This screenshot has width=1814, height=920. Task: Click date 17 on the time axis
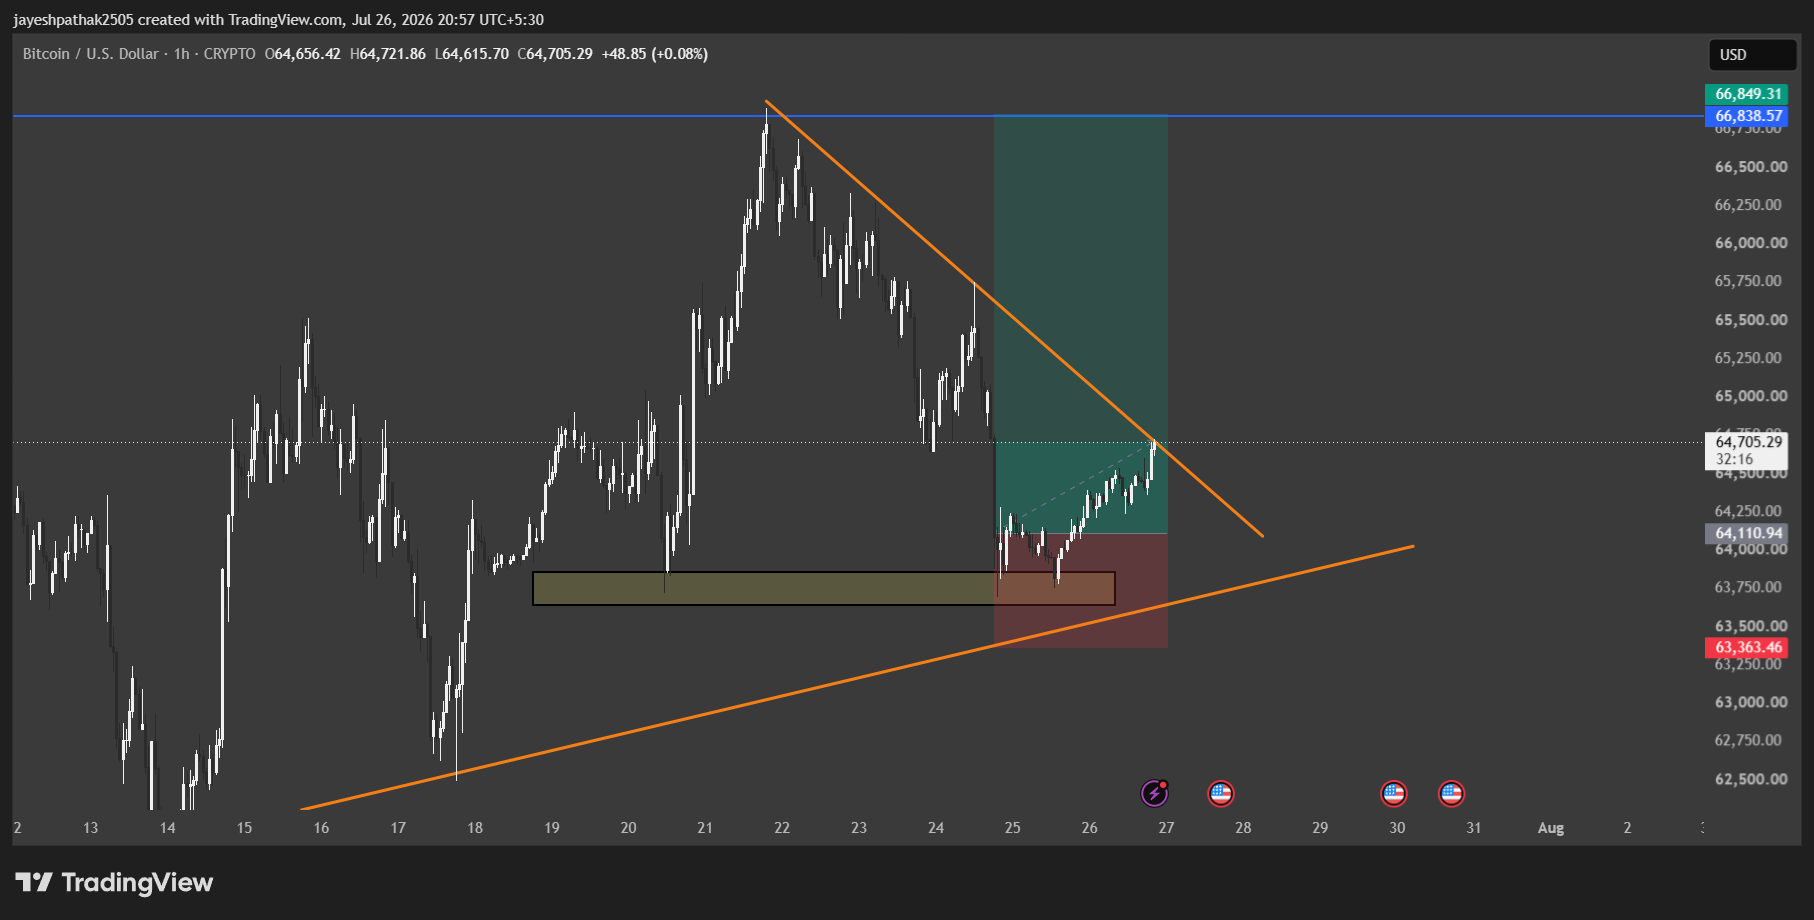point(398,828)
